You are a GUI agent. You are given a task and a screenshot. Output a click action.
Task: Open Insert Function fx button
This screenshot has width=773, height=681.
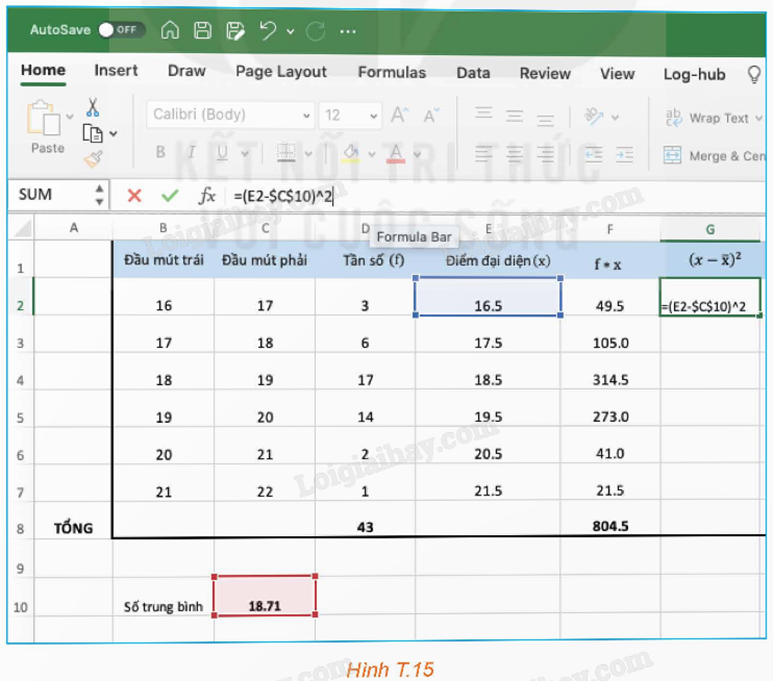click(207, 196)
